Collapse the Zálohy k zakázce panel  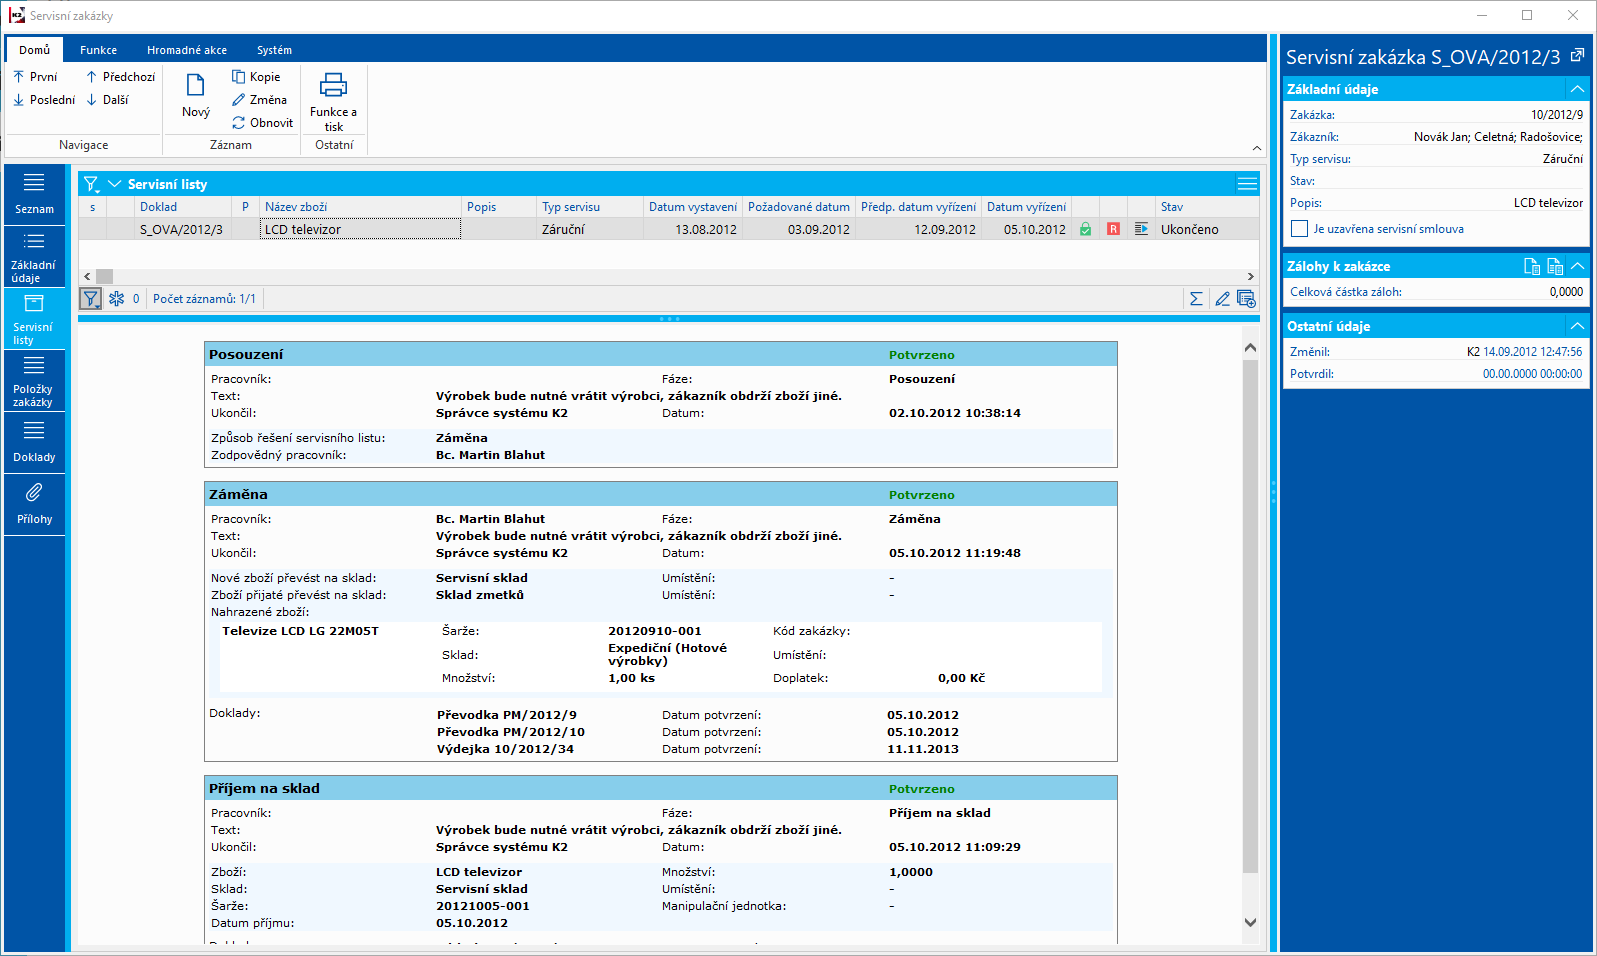click(1577, 266)
